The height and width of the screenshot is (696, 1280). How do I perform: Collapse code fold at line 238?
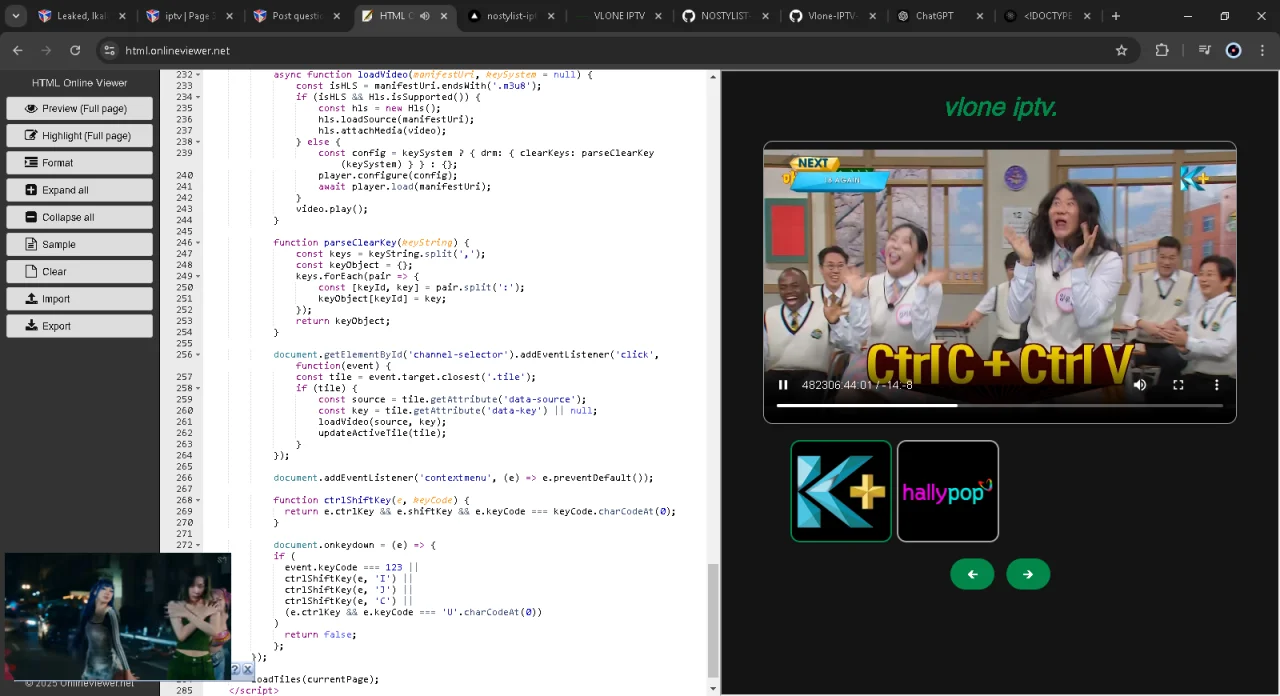coord(198,142)
